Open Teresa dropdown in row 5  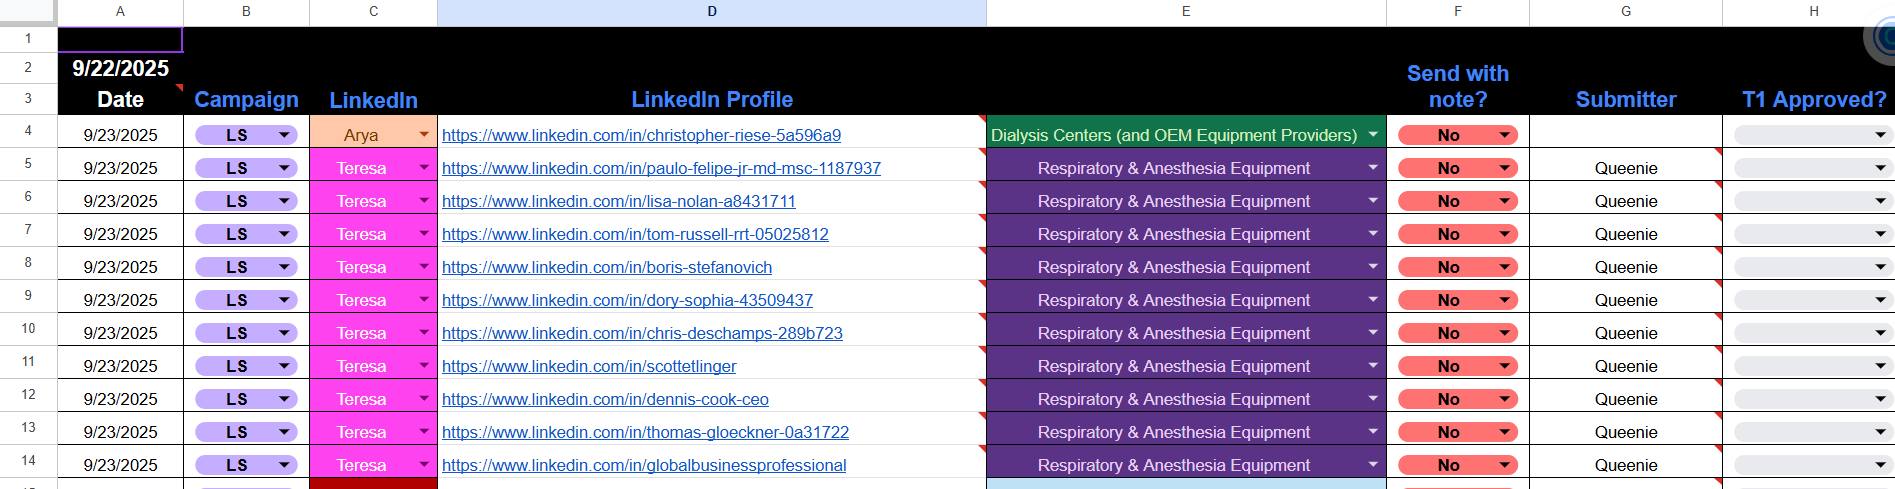(424, 168)
